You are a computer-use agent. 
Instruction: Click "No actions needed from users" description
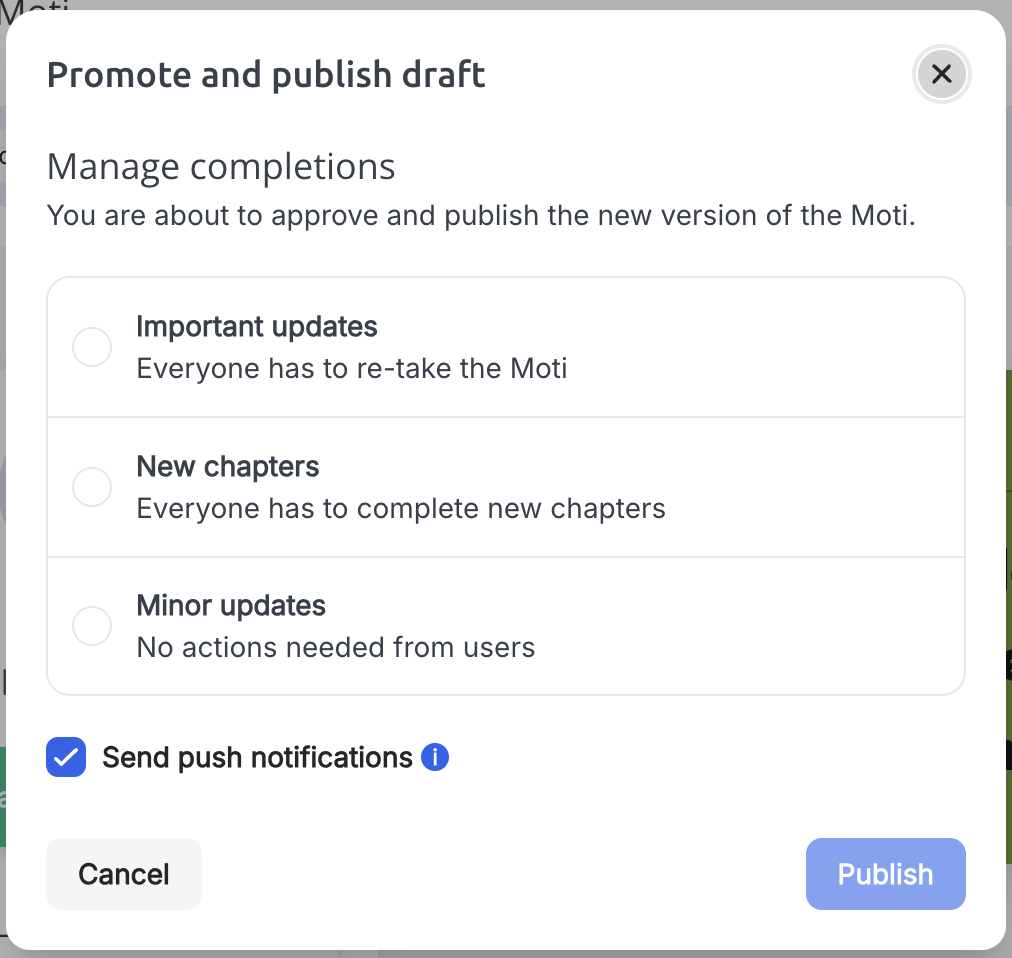tap(336, 647)
